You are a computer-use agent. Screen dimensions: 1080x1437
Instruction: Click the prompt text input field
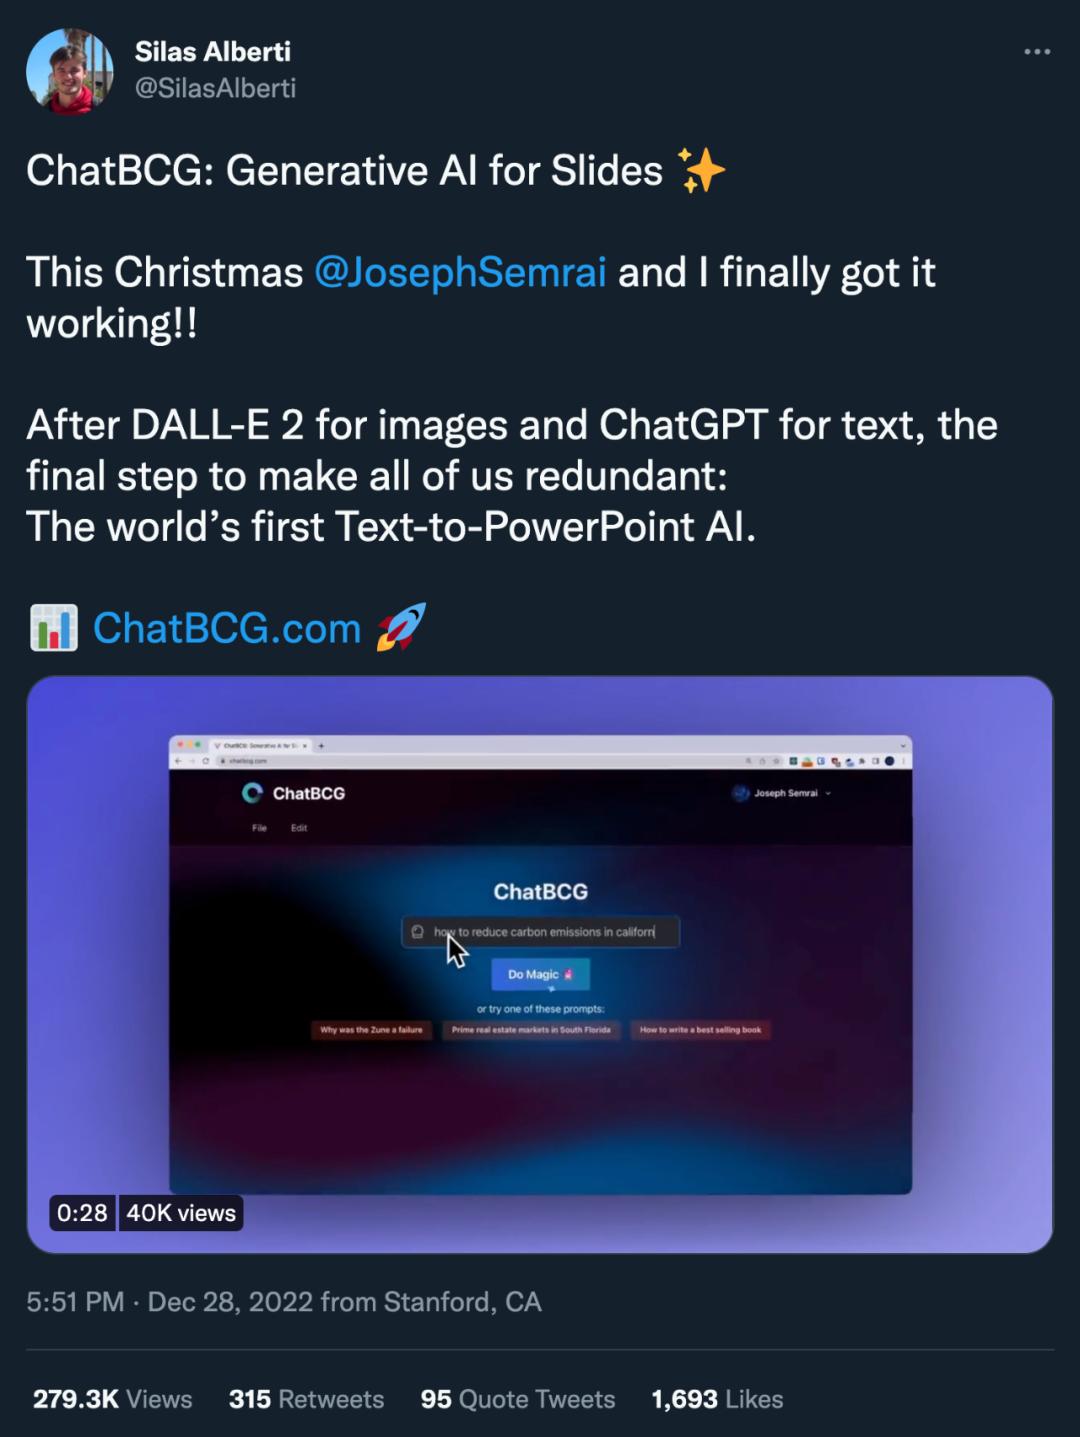(x=541, y=932)
